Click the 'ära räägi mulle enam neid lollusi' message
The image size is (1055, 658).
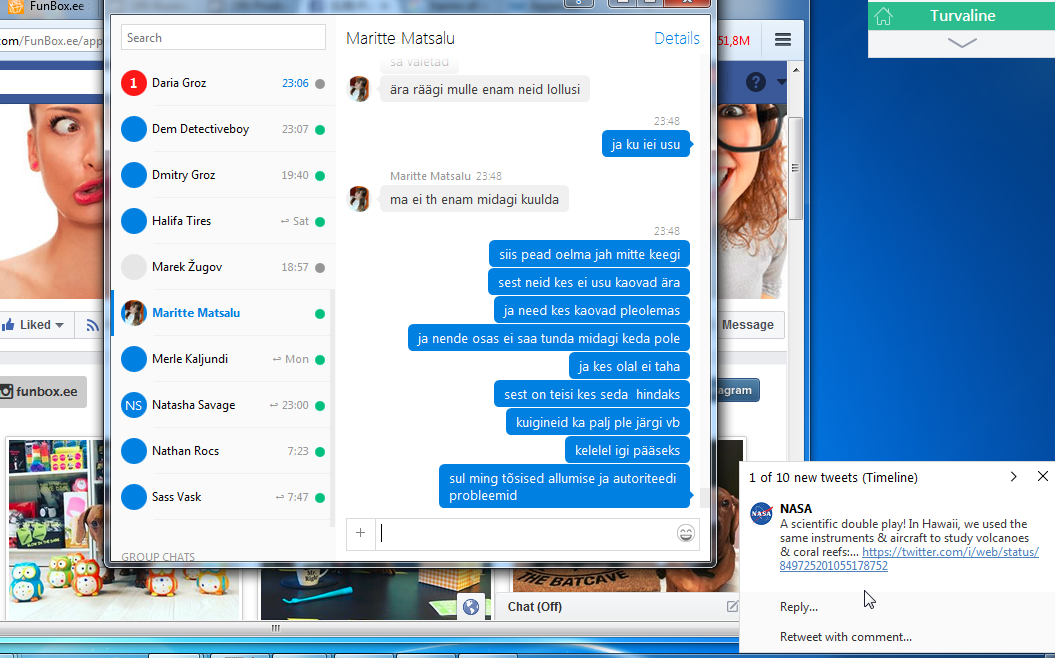pos(484,89)
